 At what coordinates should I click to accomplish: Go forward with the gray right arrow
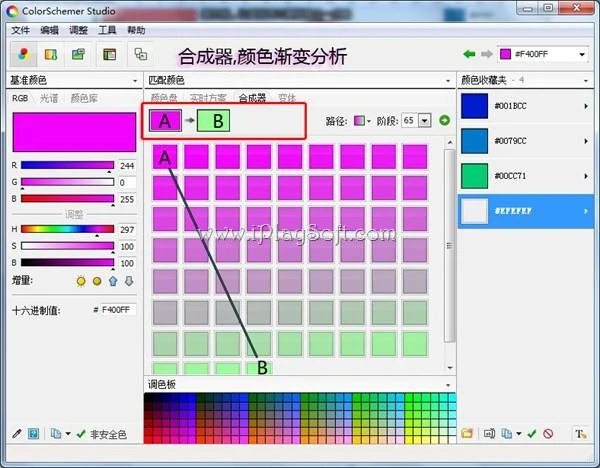pos(486,54)
